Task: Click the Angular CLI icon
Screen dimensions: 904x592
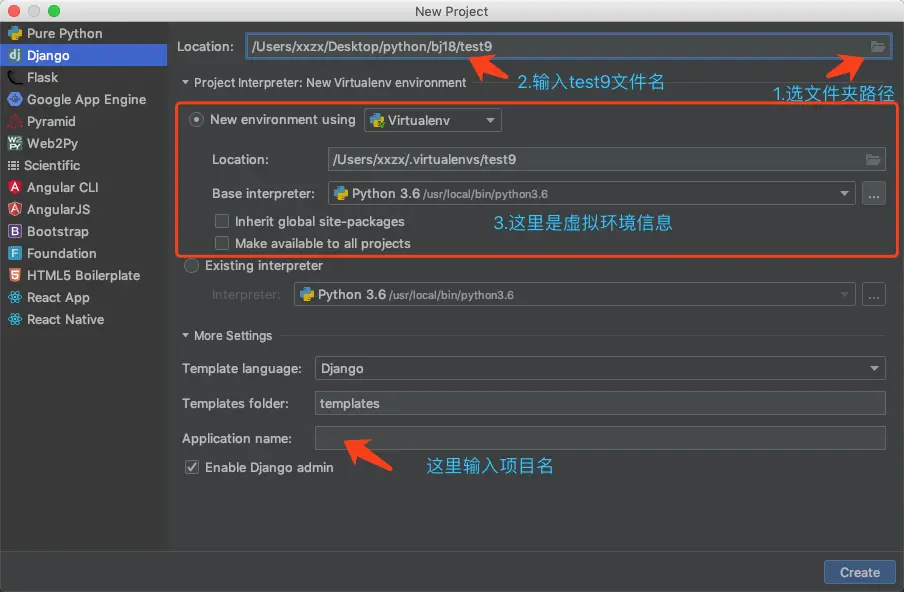Action: click(x=15, y=187)
